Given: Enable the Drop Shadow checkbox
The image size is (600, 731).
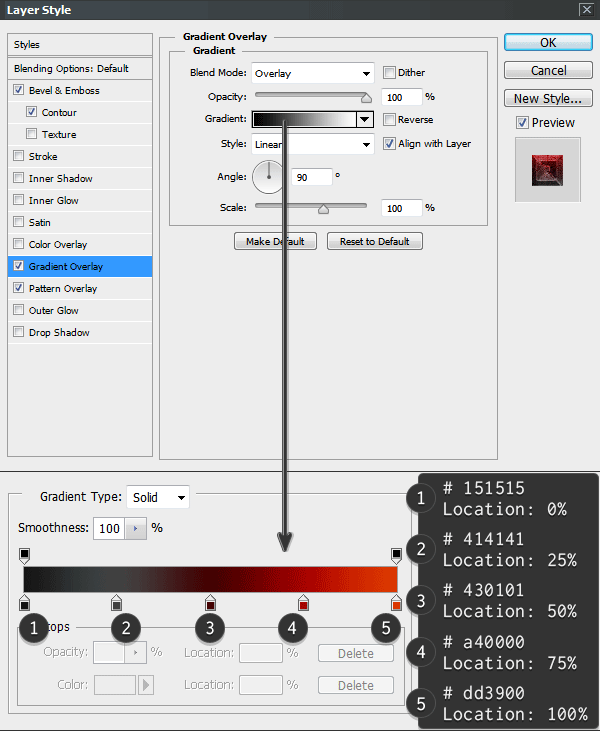Looking at the screenshot, I should click(x=18, y=331).
